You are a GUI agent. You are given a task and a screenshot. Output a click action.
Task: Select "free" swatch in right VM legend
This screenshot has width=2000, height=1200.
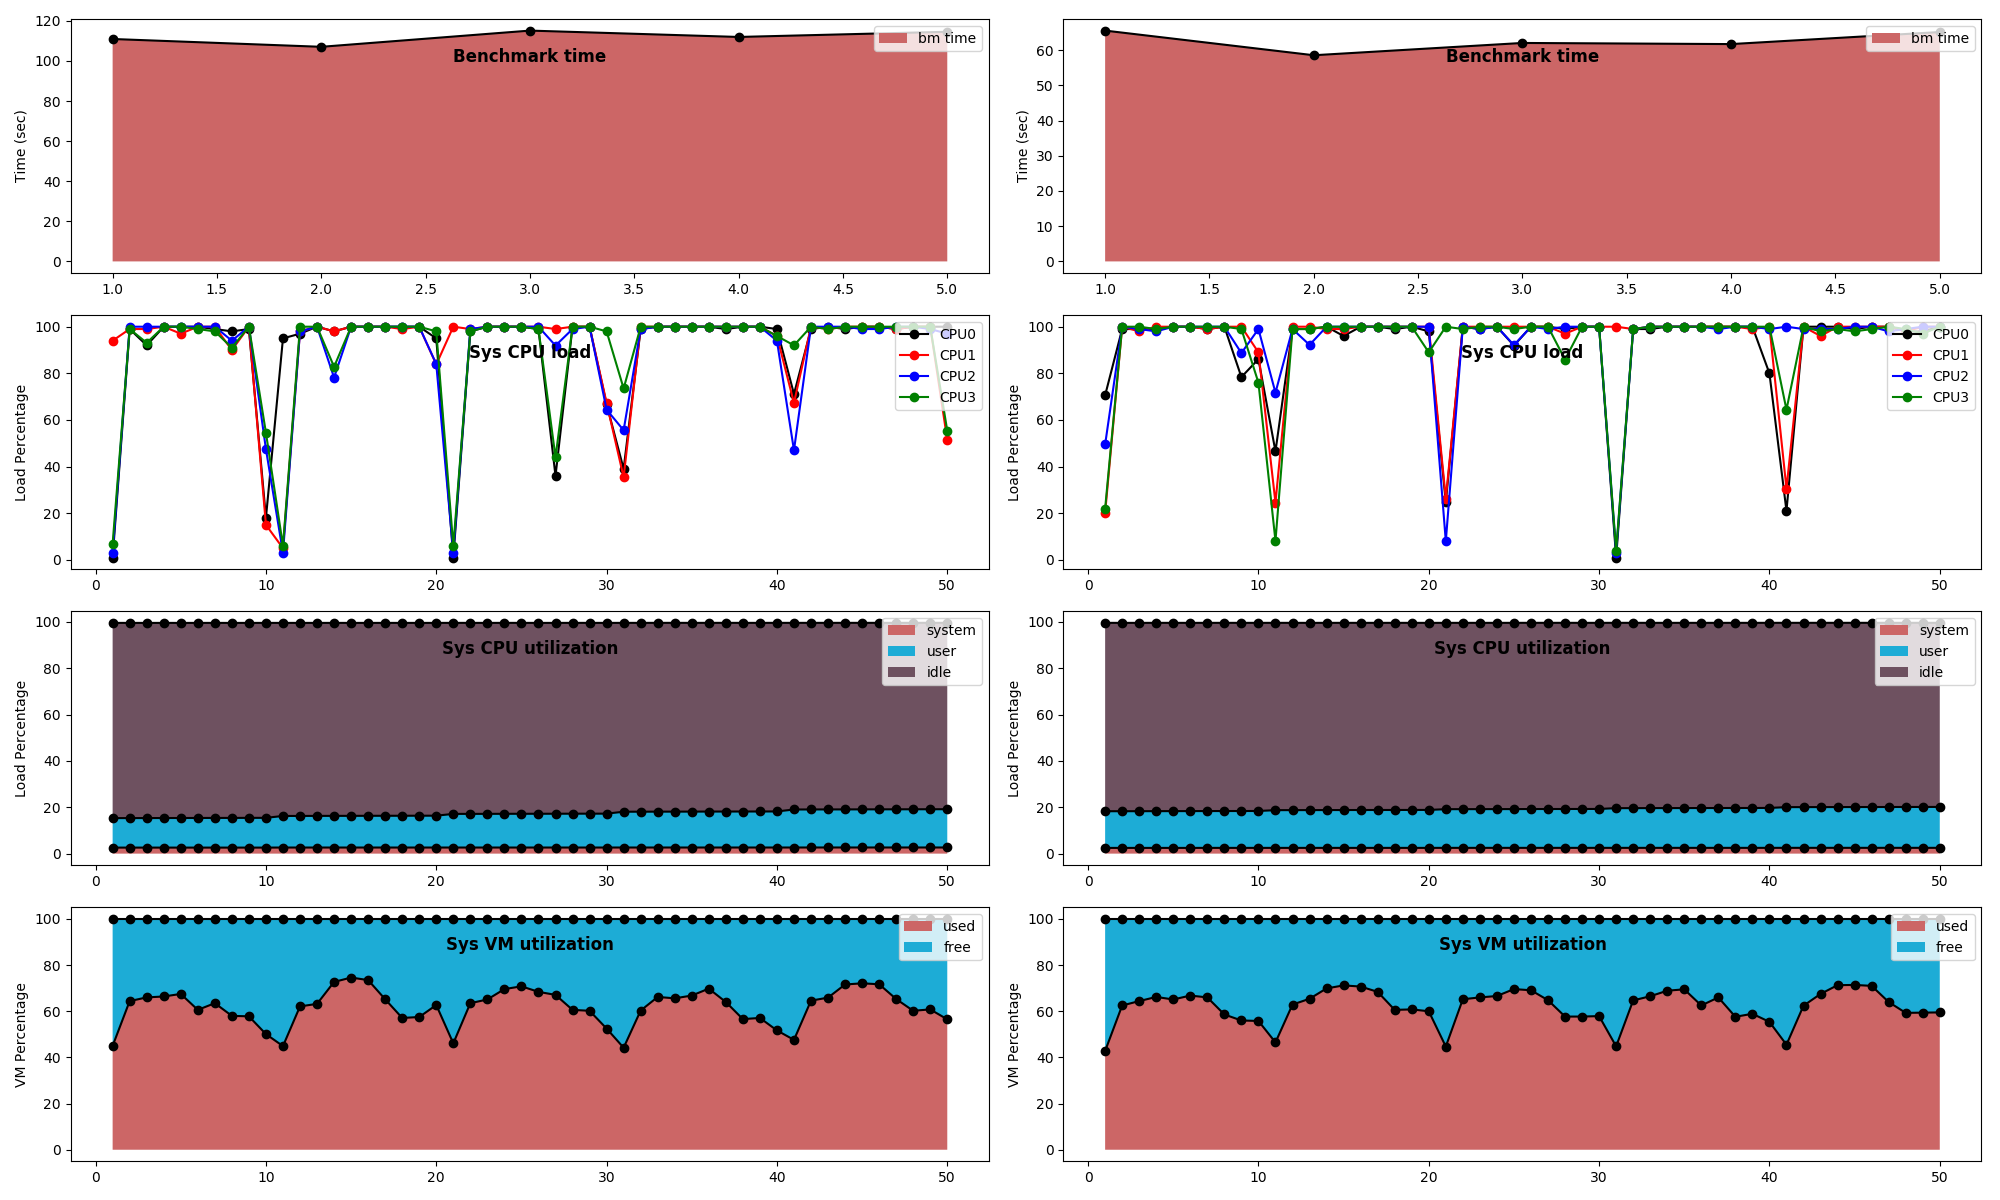click(1911, 947)
